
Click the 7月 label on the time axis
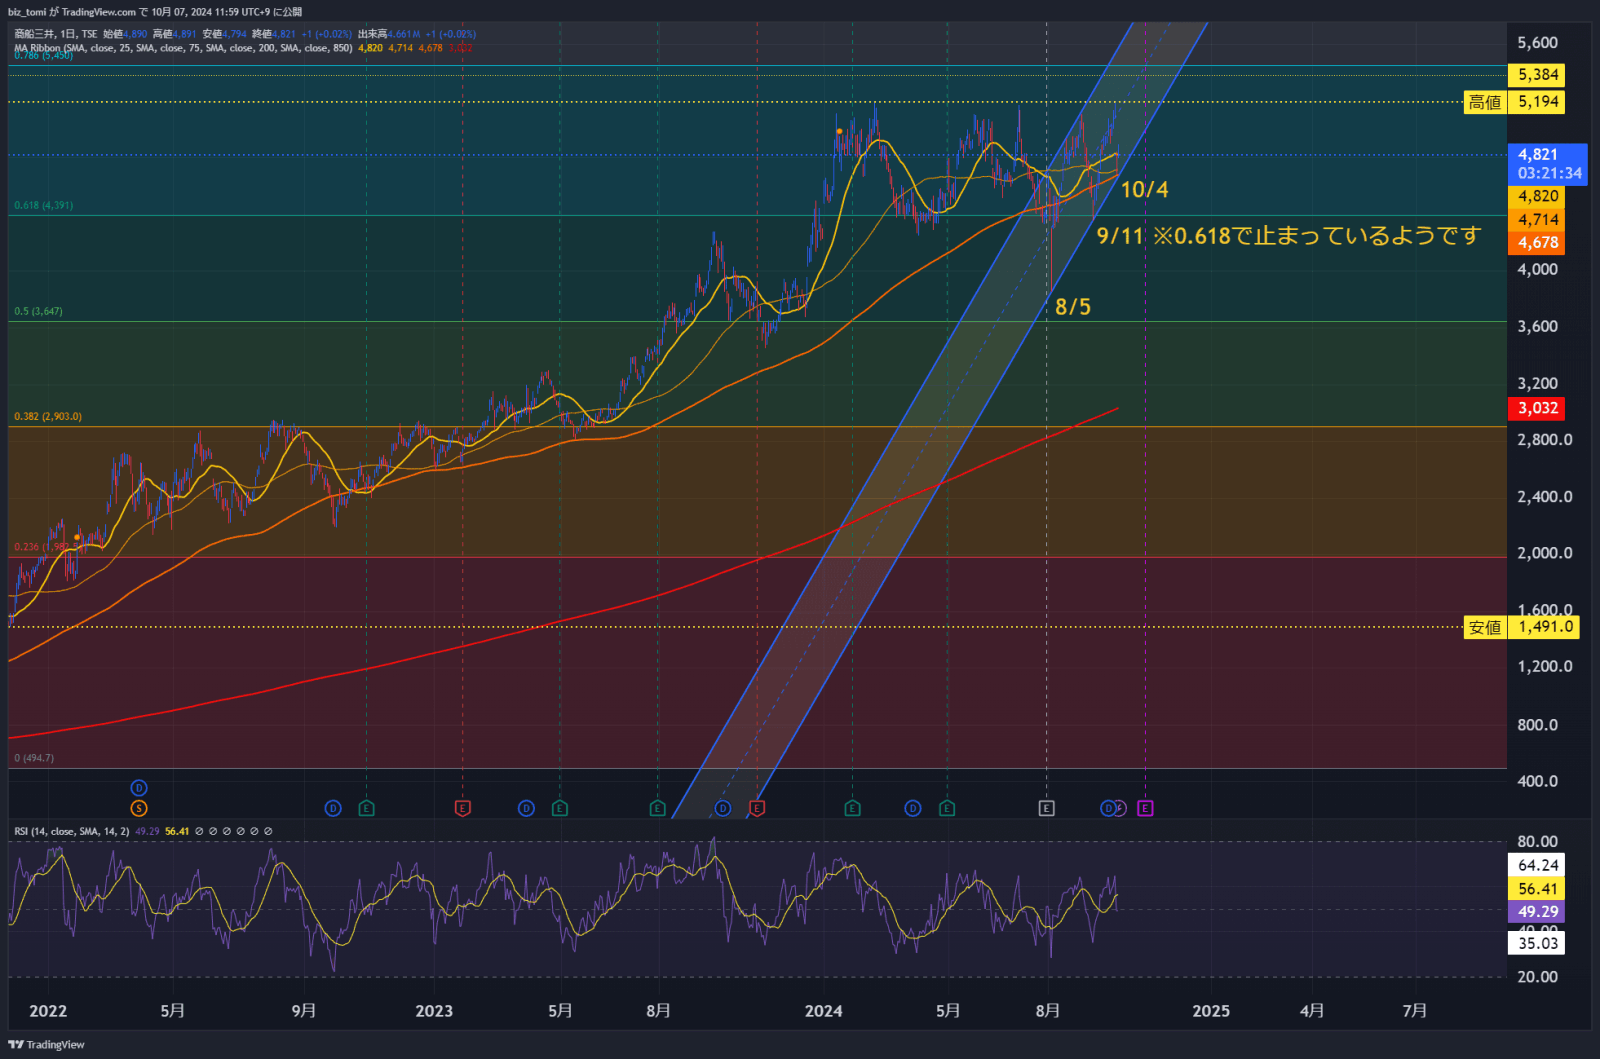1415,1011
